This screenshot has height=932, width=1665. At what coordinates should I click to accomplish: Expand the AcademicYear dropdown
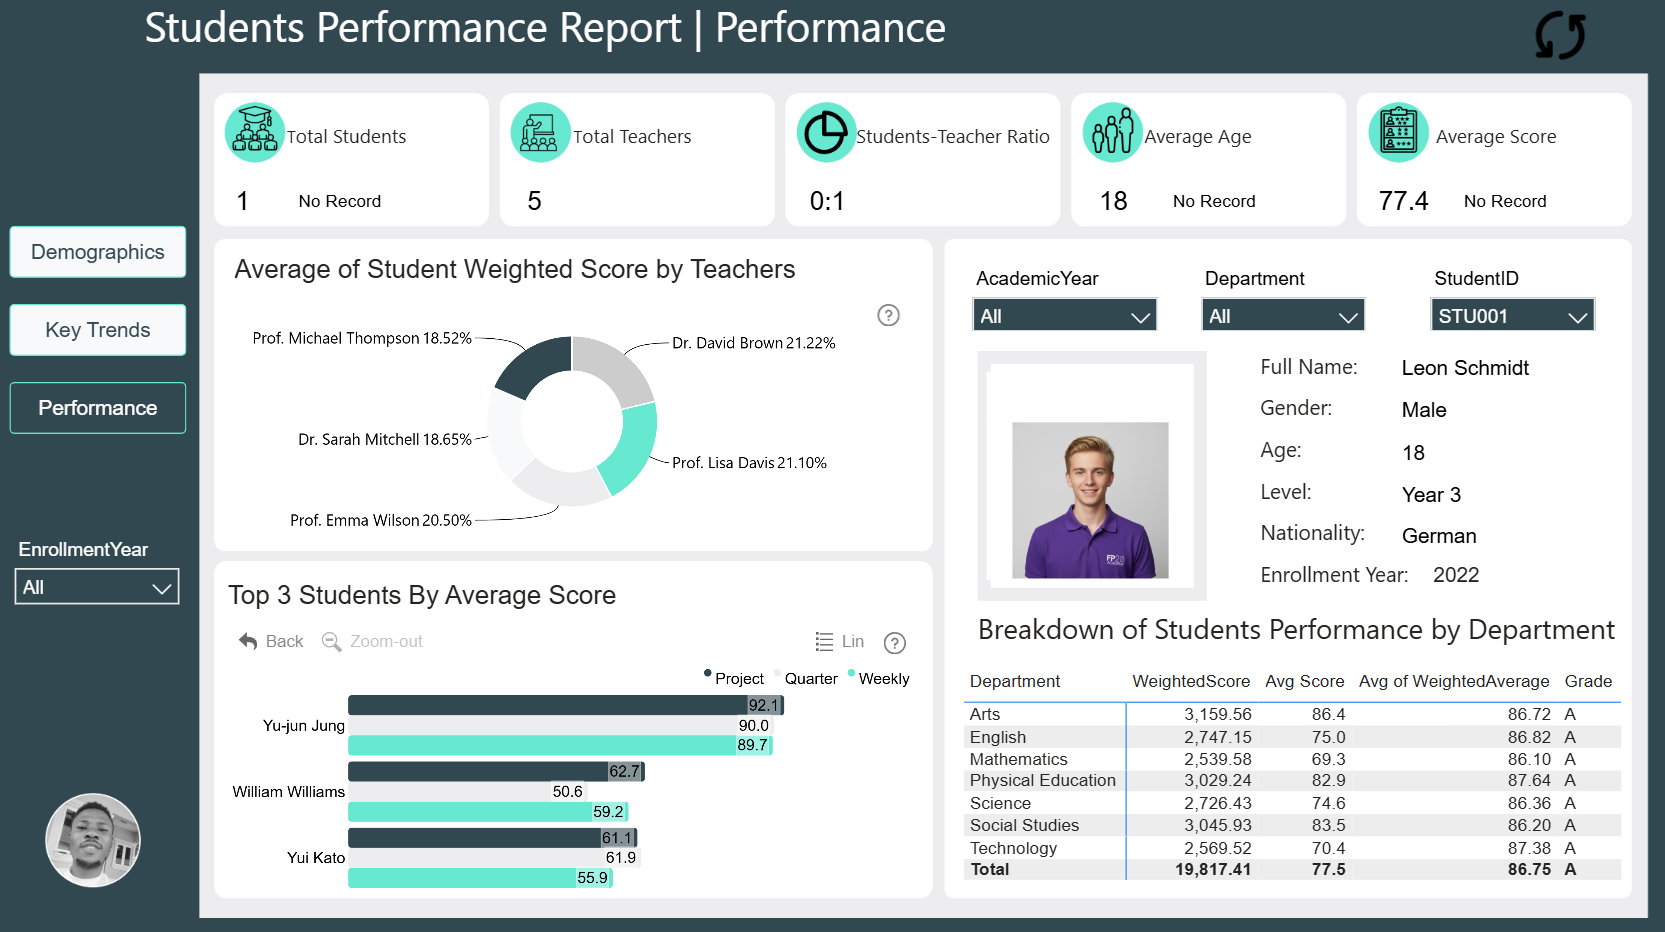(1064, 315)
